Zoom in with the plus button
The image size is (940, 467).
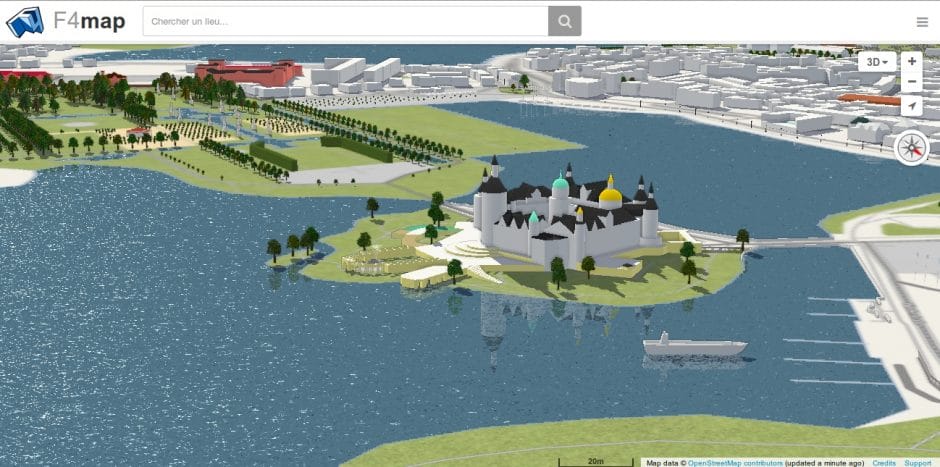pyautogui.click(x=911, y=61)
